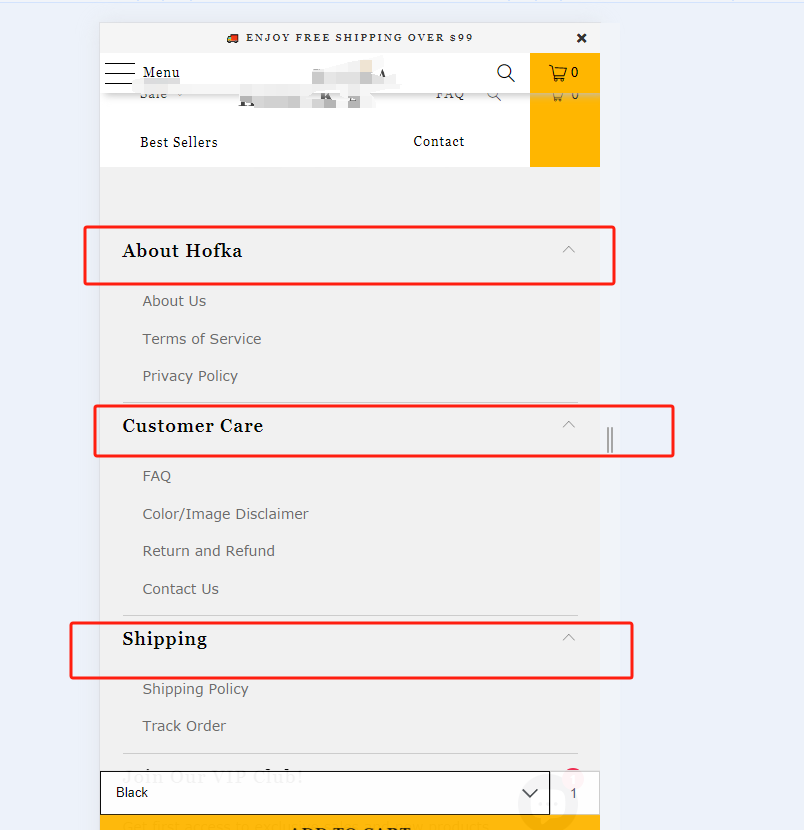804x830 pixels.
Task: Open the Shipping Policy link
Action: [195, 689]
